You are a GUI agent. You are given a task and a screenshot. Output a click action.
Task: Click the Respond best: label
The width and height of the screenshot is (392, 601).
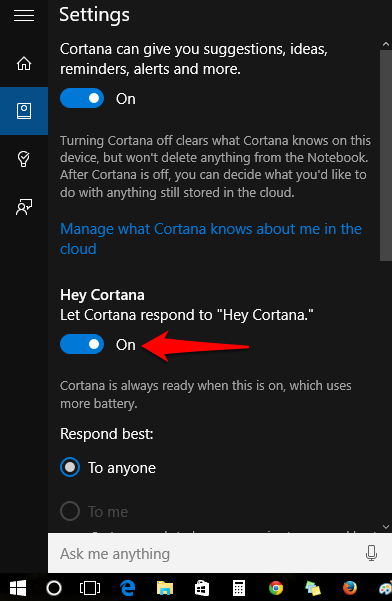point(107,434)
